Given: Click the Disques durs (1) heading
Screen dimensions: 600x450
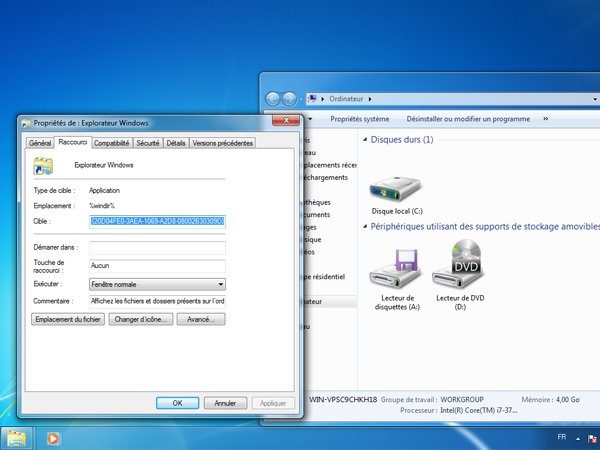Looking at the screenshot, I should point(402,140).
